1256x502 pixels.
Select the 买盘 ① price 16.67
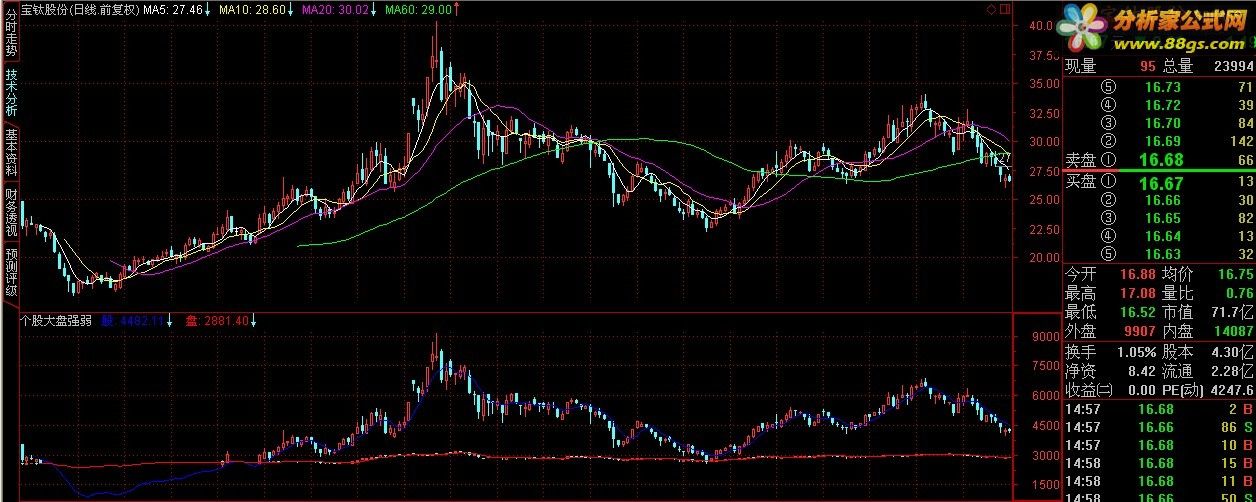[1162, 182]
